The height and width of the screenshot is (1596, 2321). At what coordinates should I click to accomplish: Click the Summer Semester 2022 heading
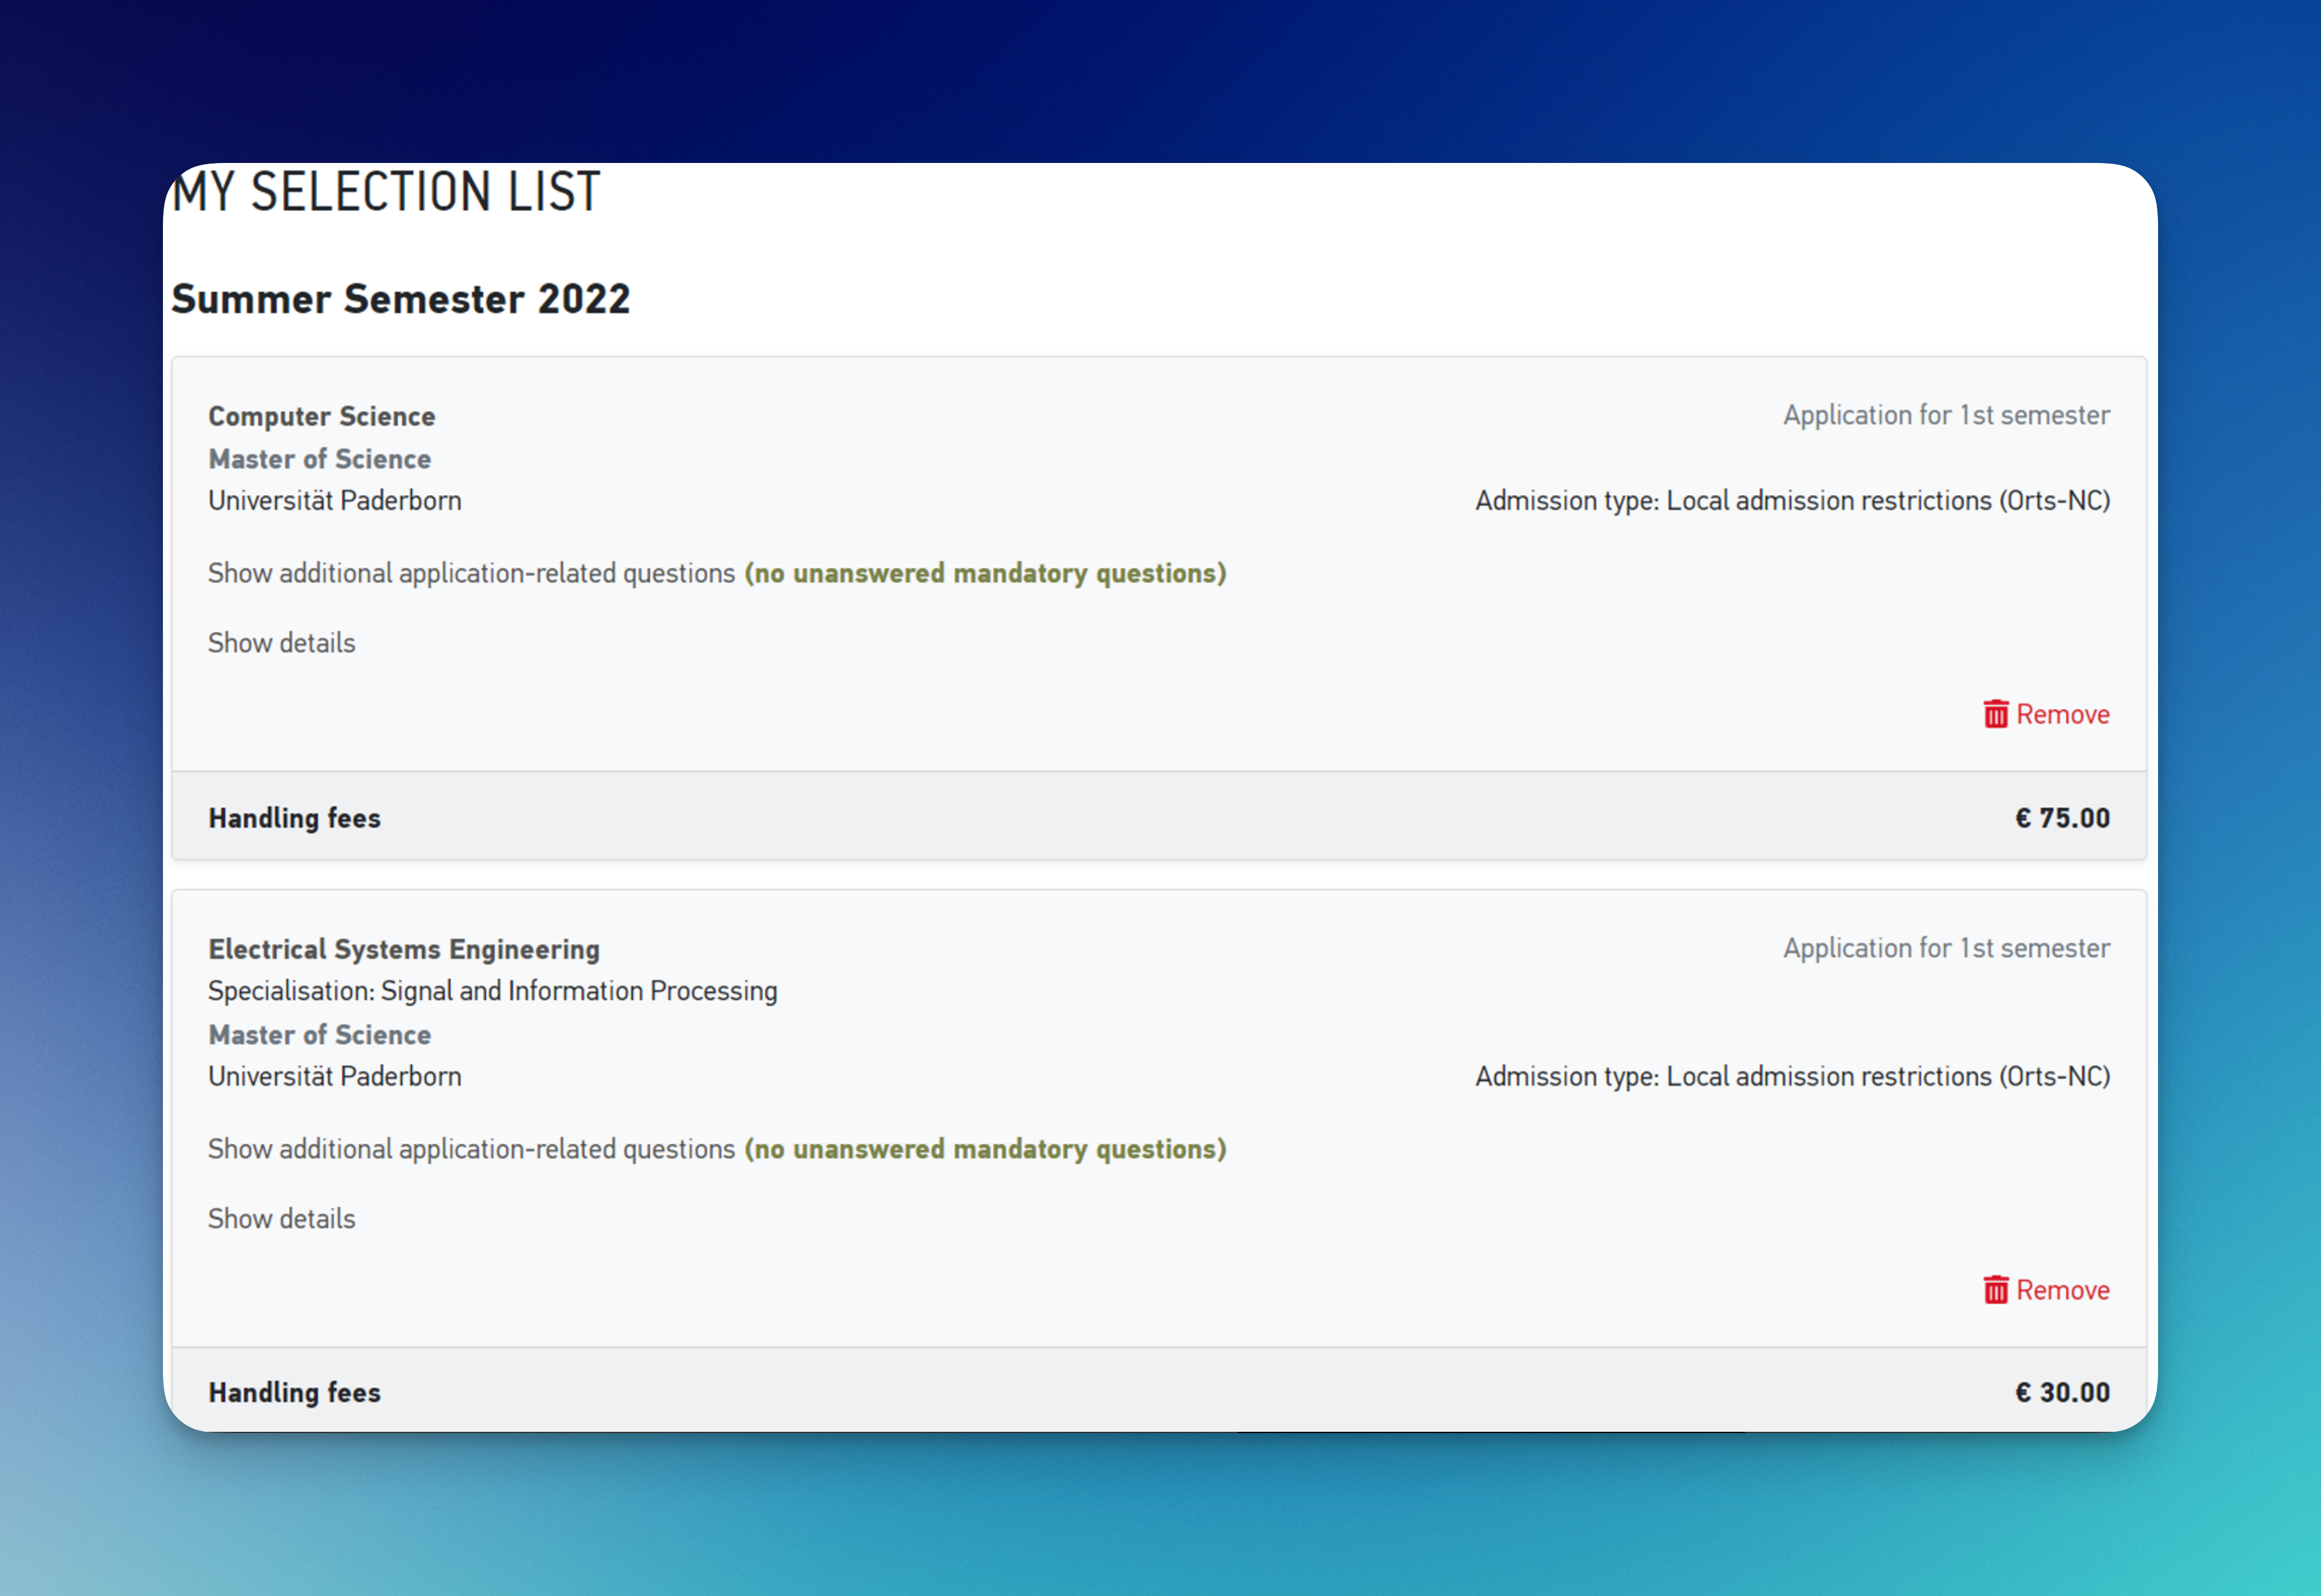[401, 299]
